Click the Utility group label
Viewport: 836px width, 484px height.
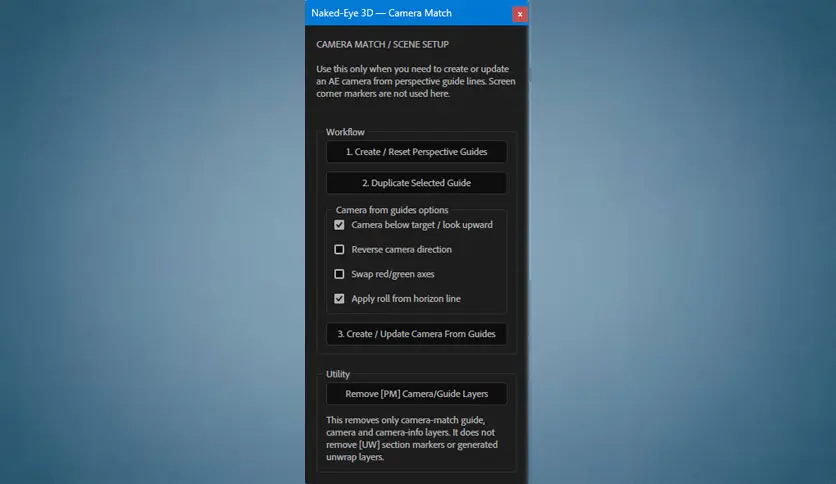pos(338,374)
